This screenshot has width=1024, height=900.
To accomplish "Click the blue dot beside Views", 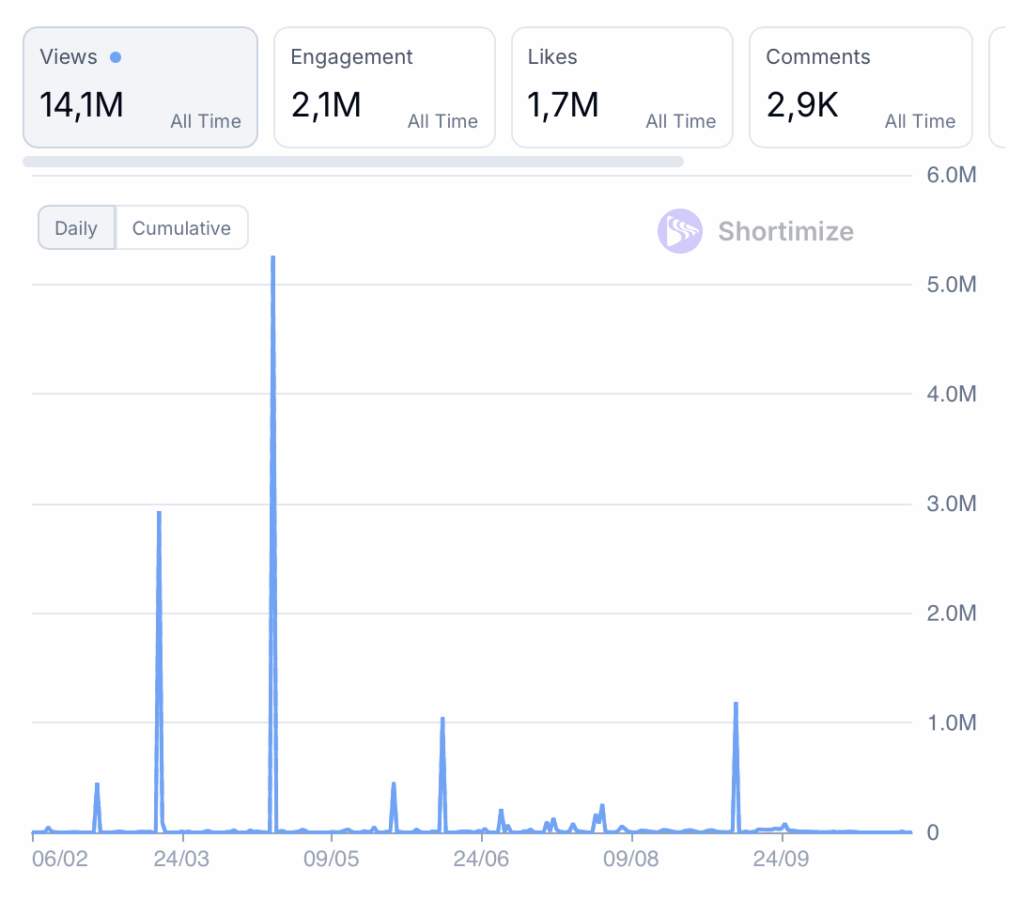I will (116, 57).
